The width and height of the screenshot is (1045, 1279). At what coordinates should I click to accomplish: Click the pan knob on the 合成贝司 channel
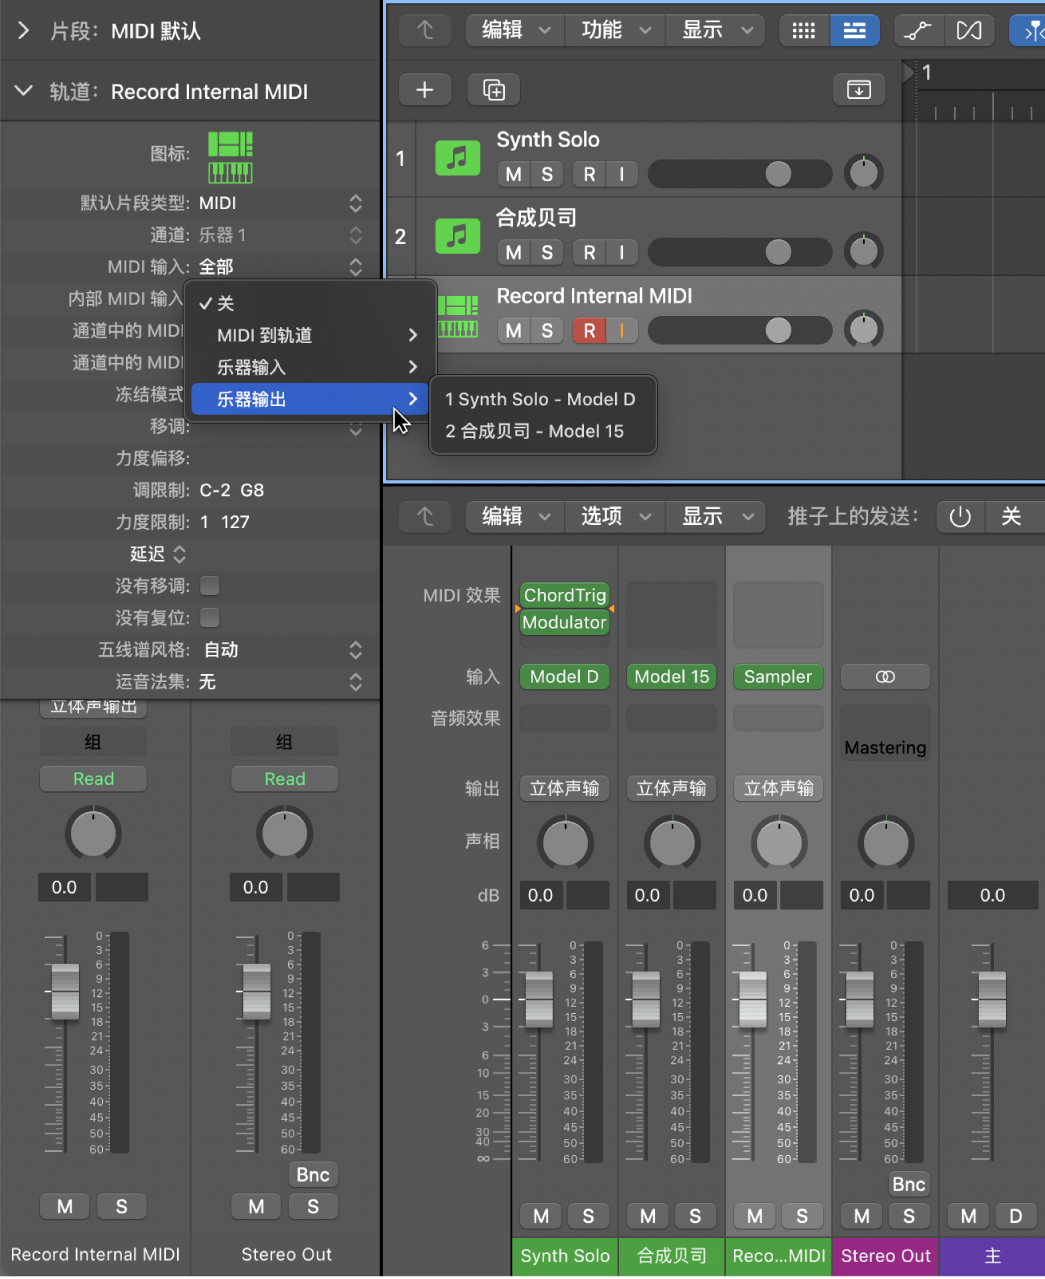coord(671,841)
